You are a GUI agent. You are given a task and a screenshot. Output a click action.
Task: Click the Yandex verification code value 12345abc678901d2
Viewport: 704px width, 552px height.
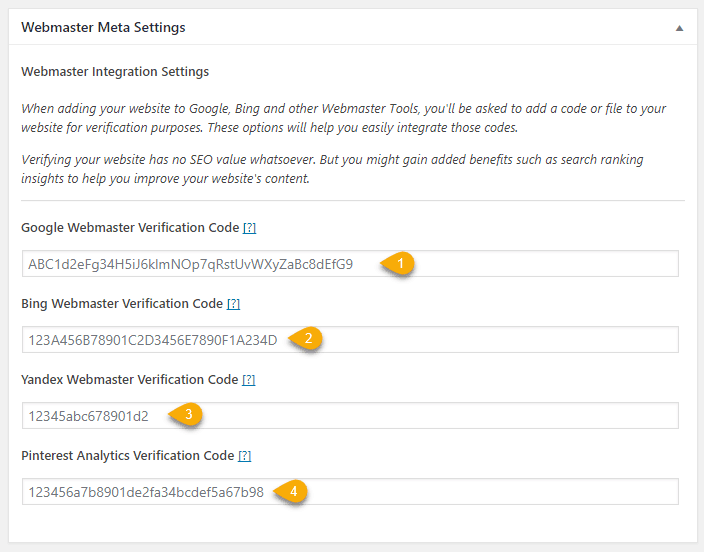pyautogui.click(x=89, y=416)
